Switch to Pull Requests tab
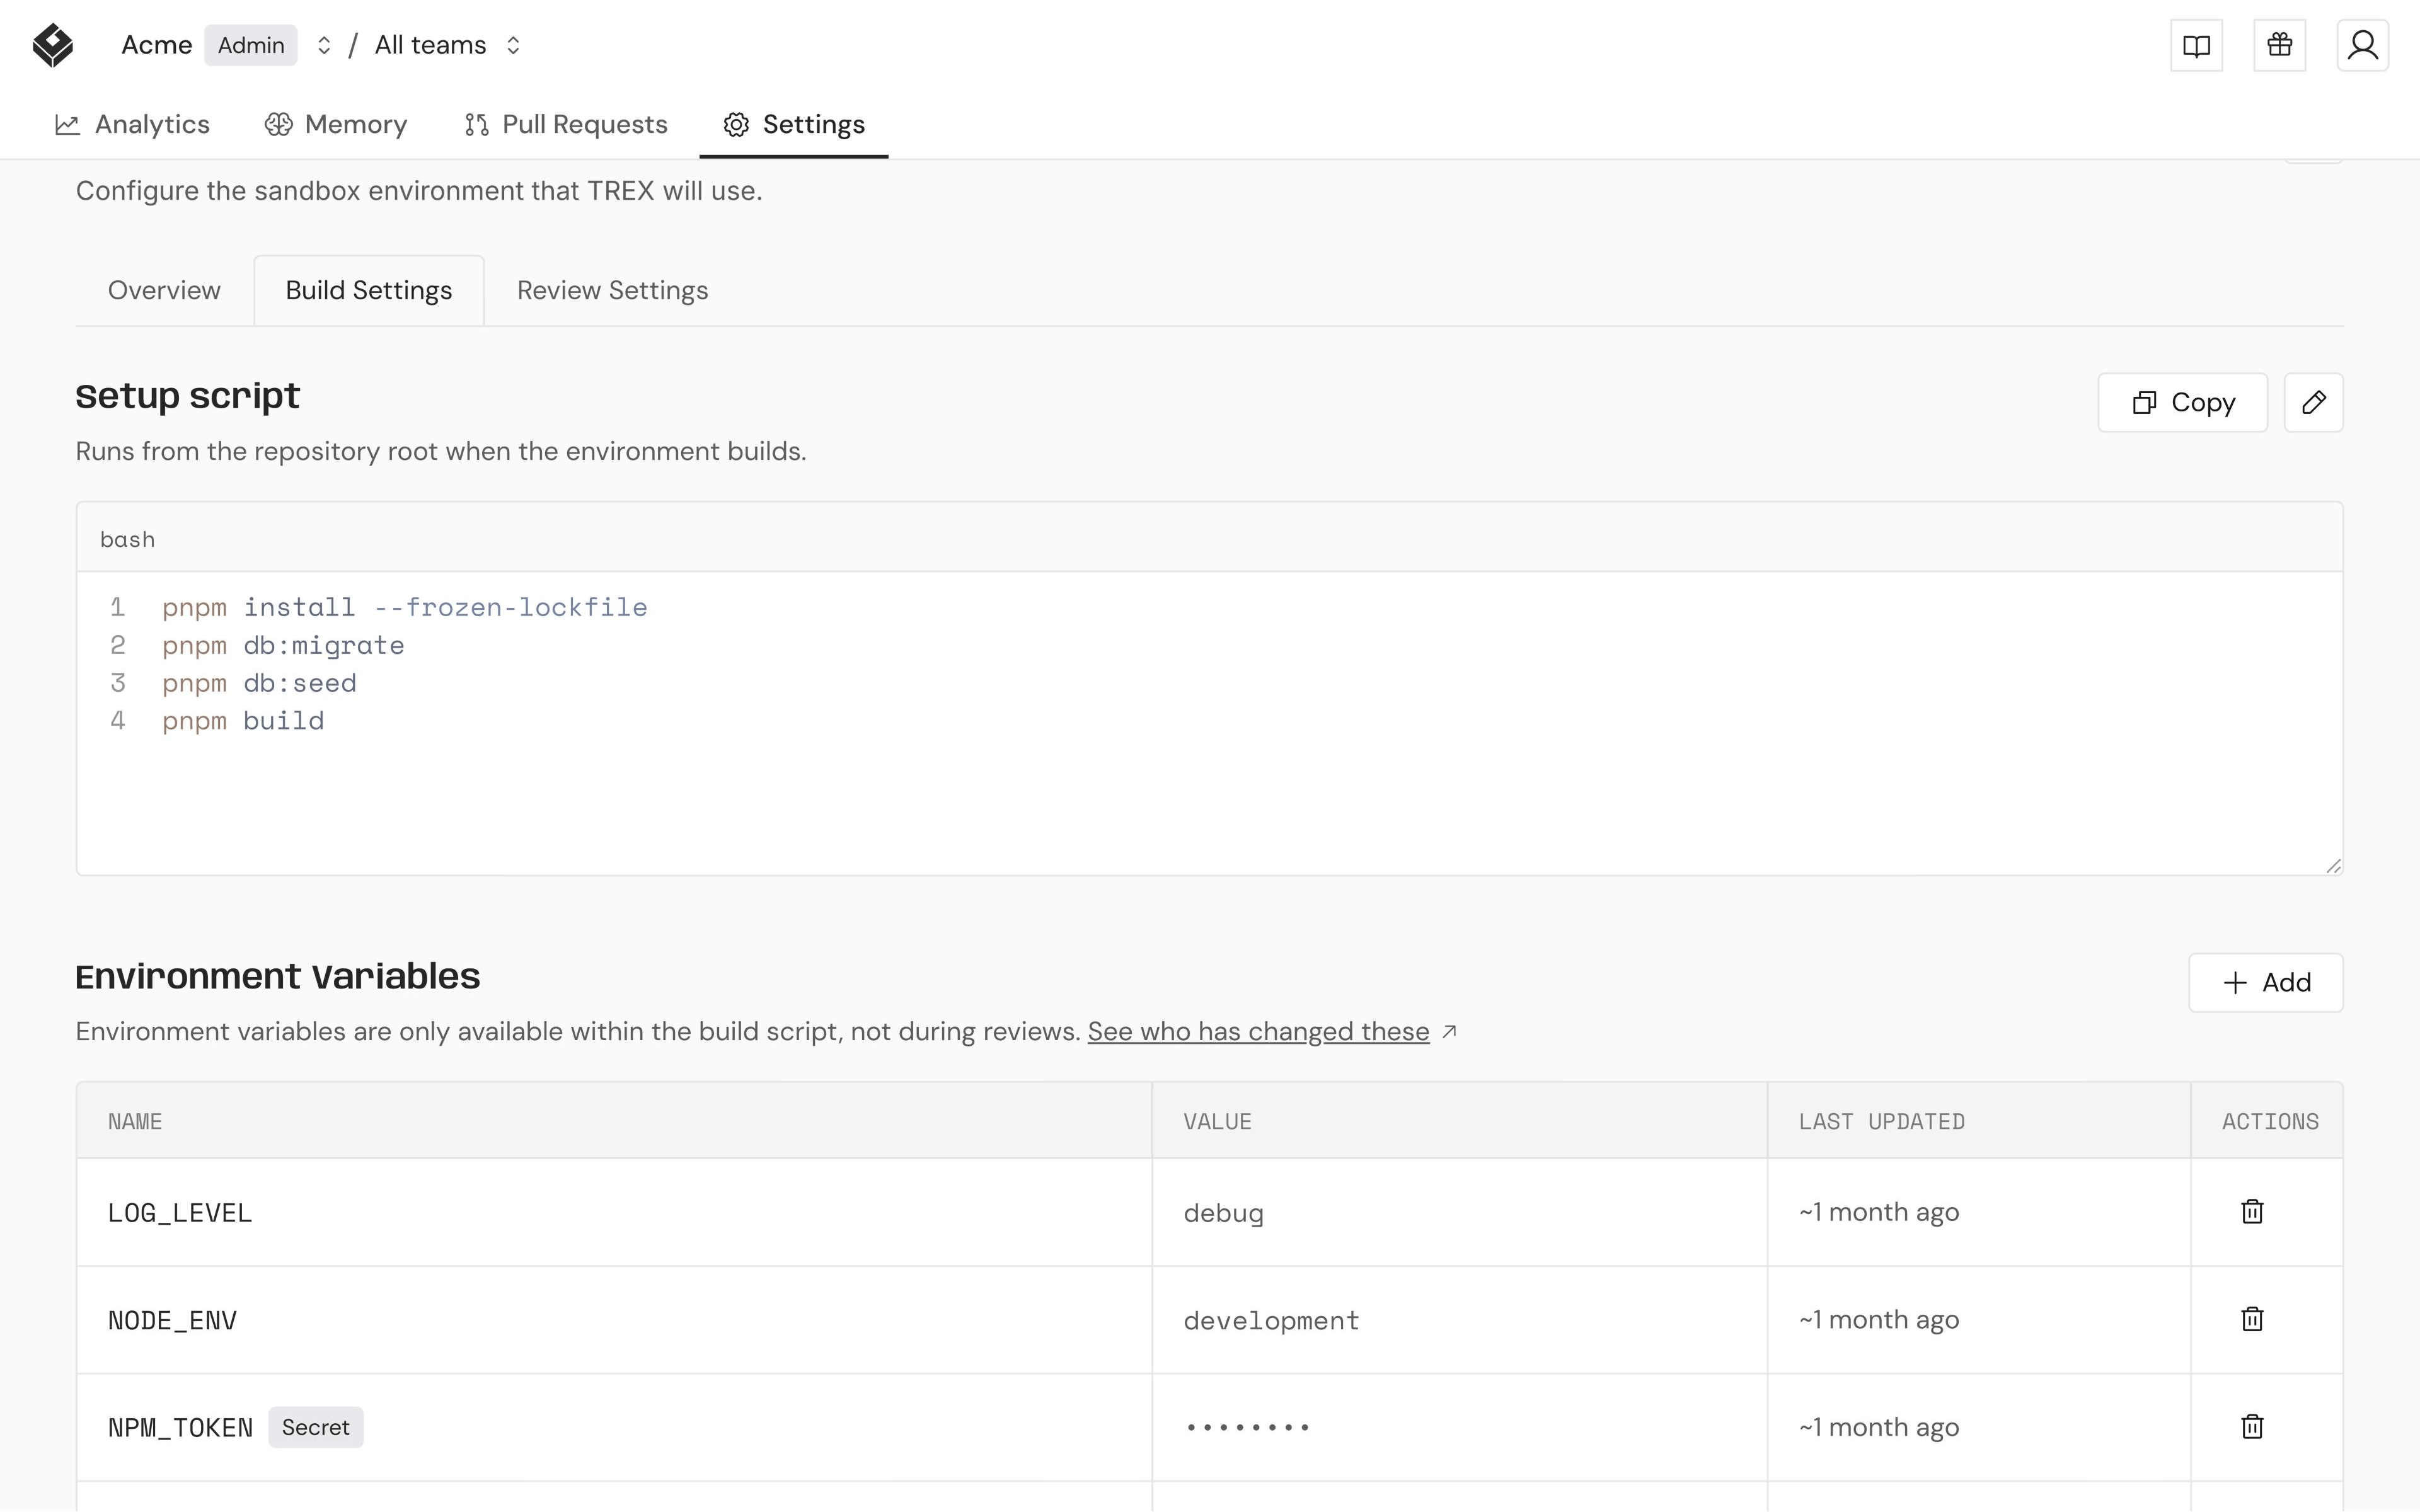Screen dimensions: 2420x1512 tap(566, 125)
